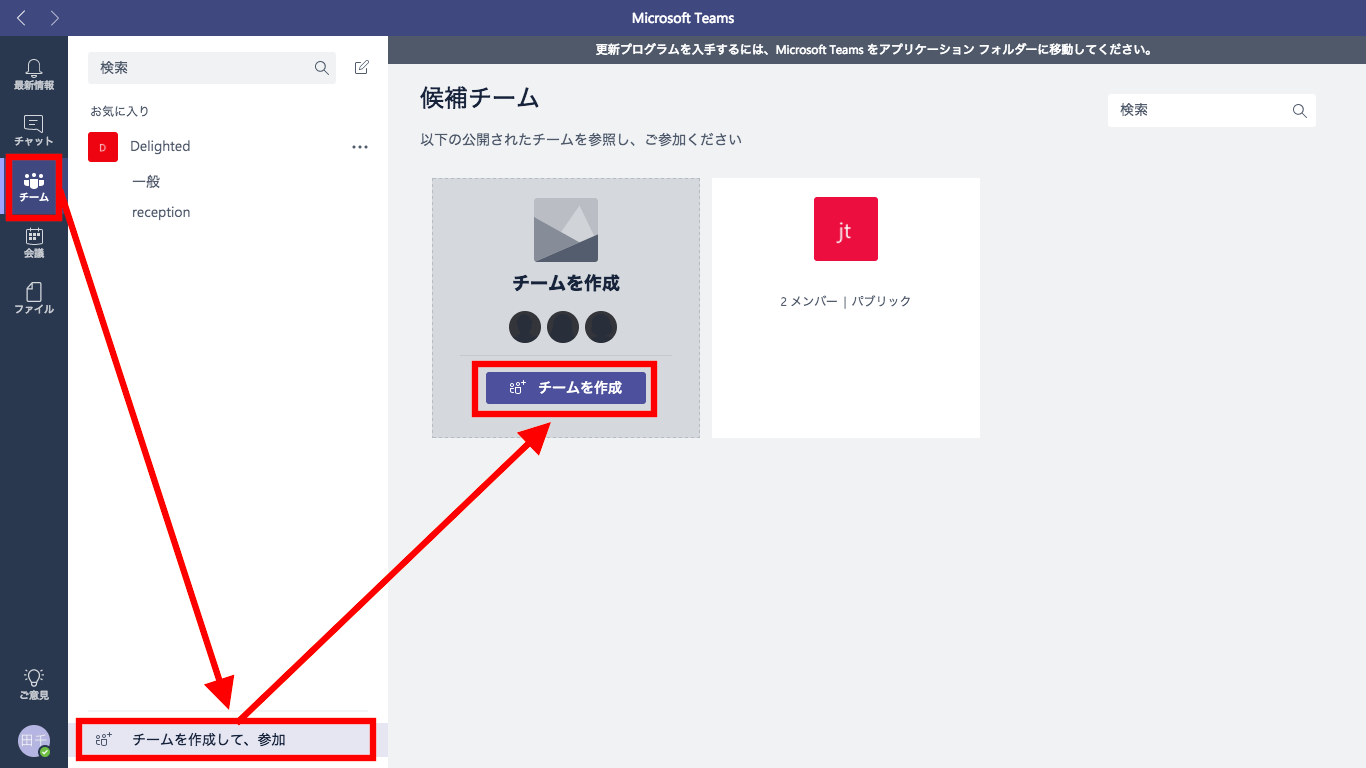The image size is (1366, 768).
Task: Click チームを作成して、参加 at the panel bottom
Action: tap(226, 740)
